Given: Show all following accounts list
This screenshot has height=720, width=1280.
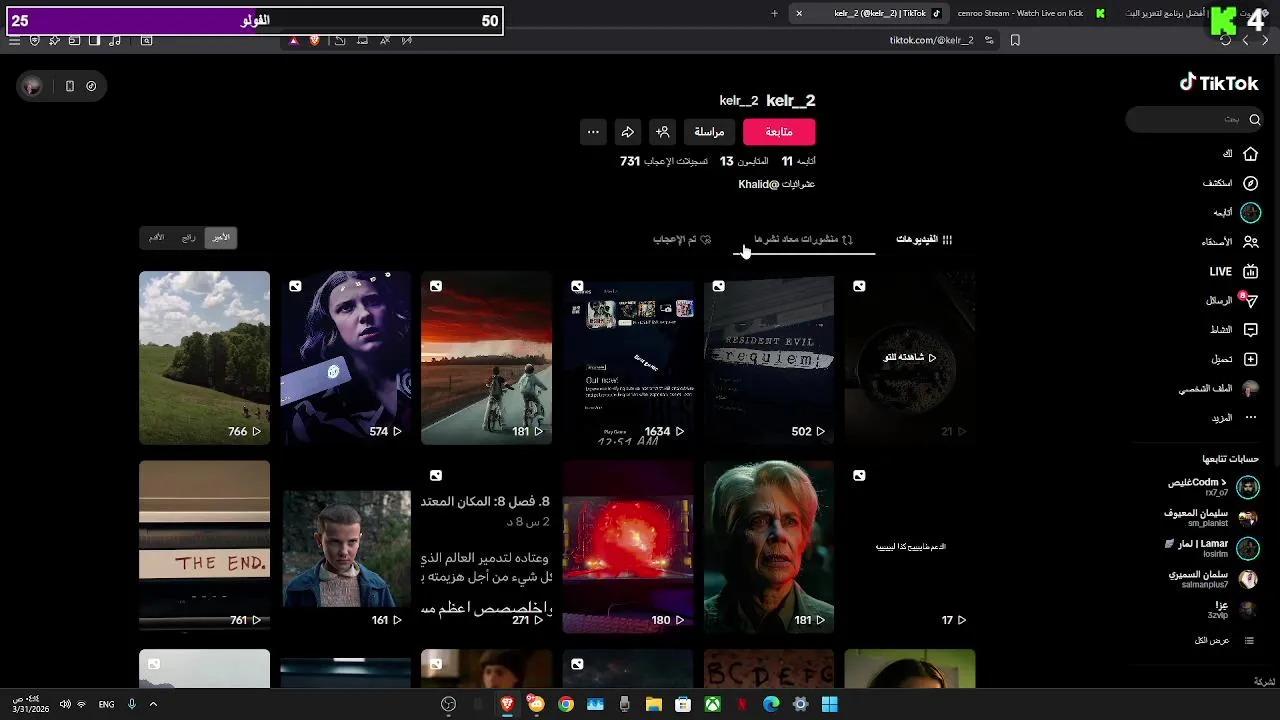Looking at the screenshot, I should pos(1224,640).
